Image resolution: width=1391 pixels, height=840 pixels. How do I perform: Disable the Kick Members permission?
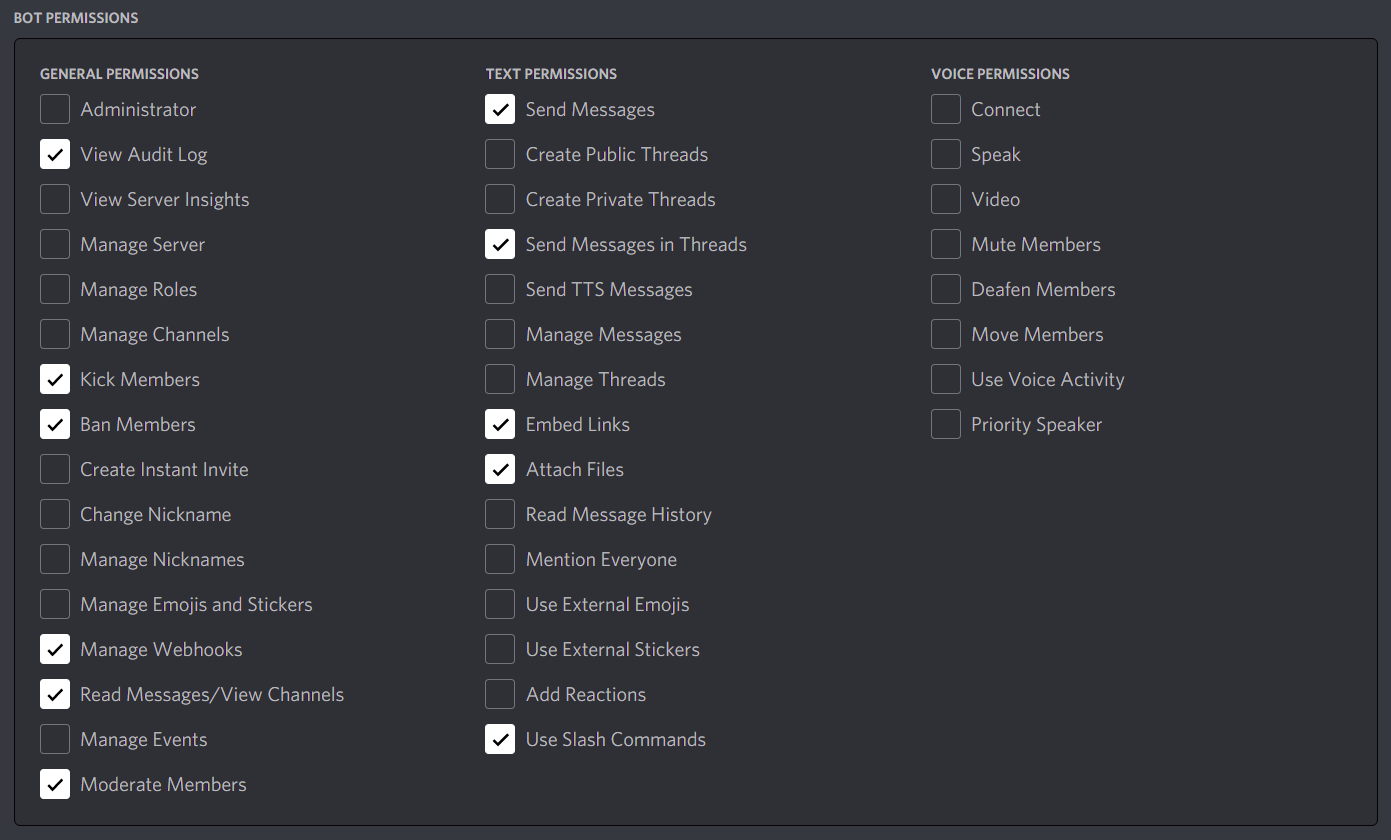pos(55,379)
